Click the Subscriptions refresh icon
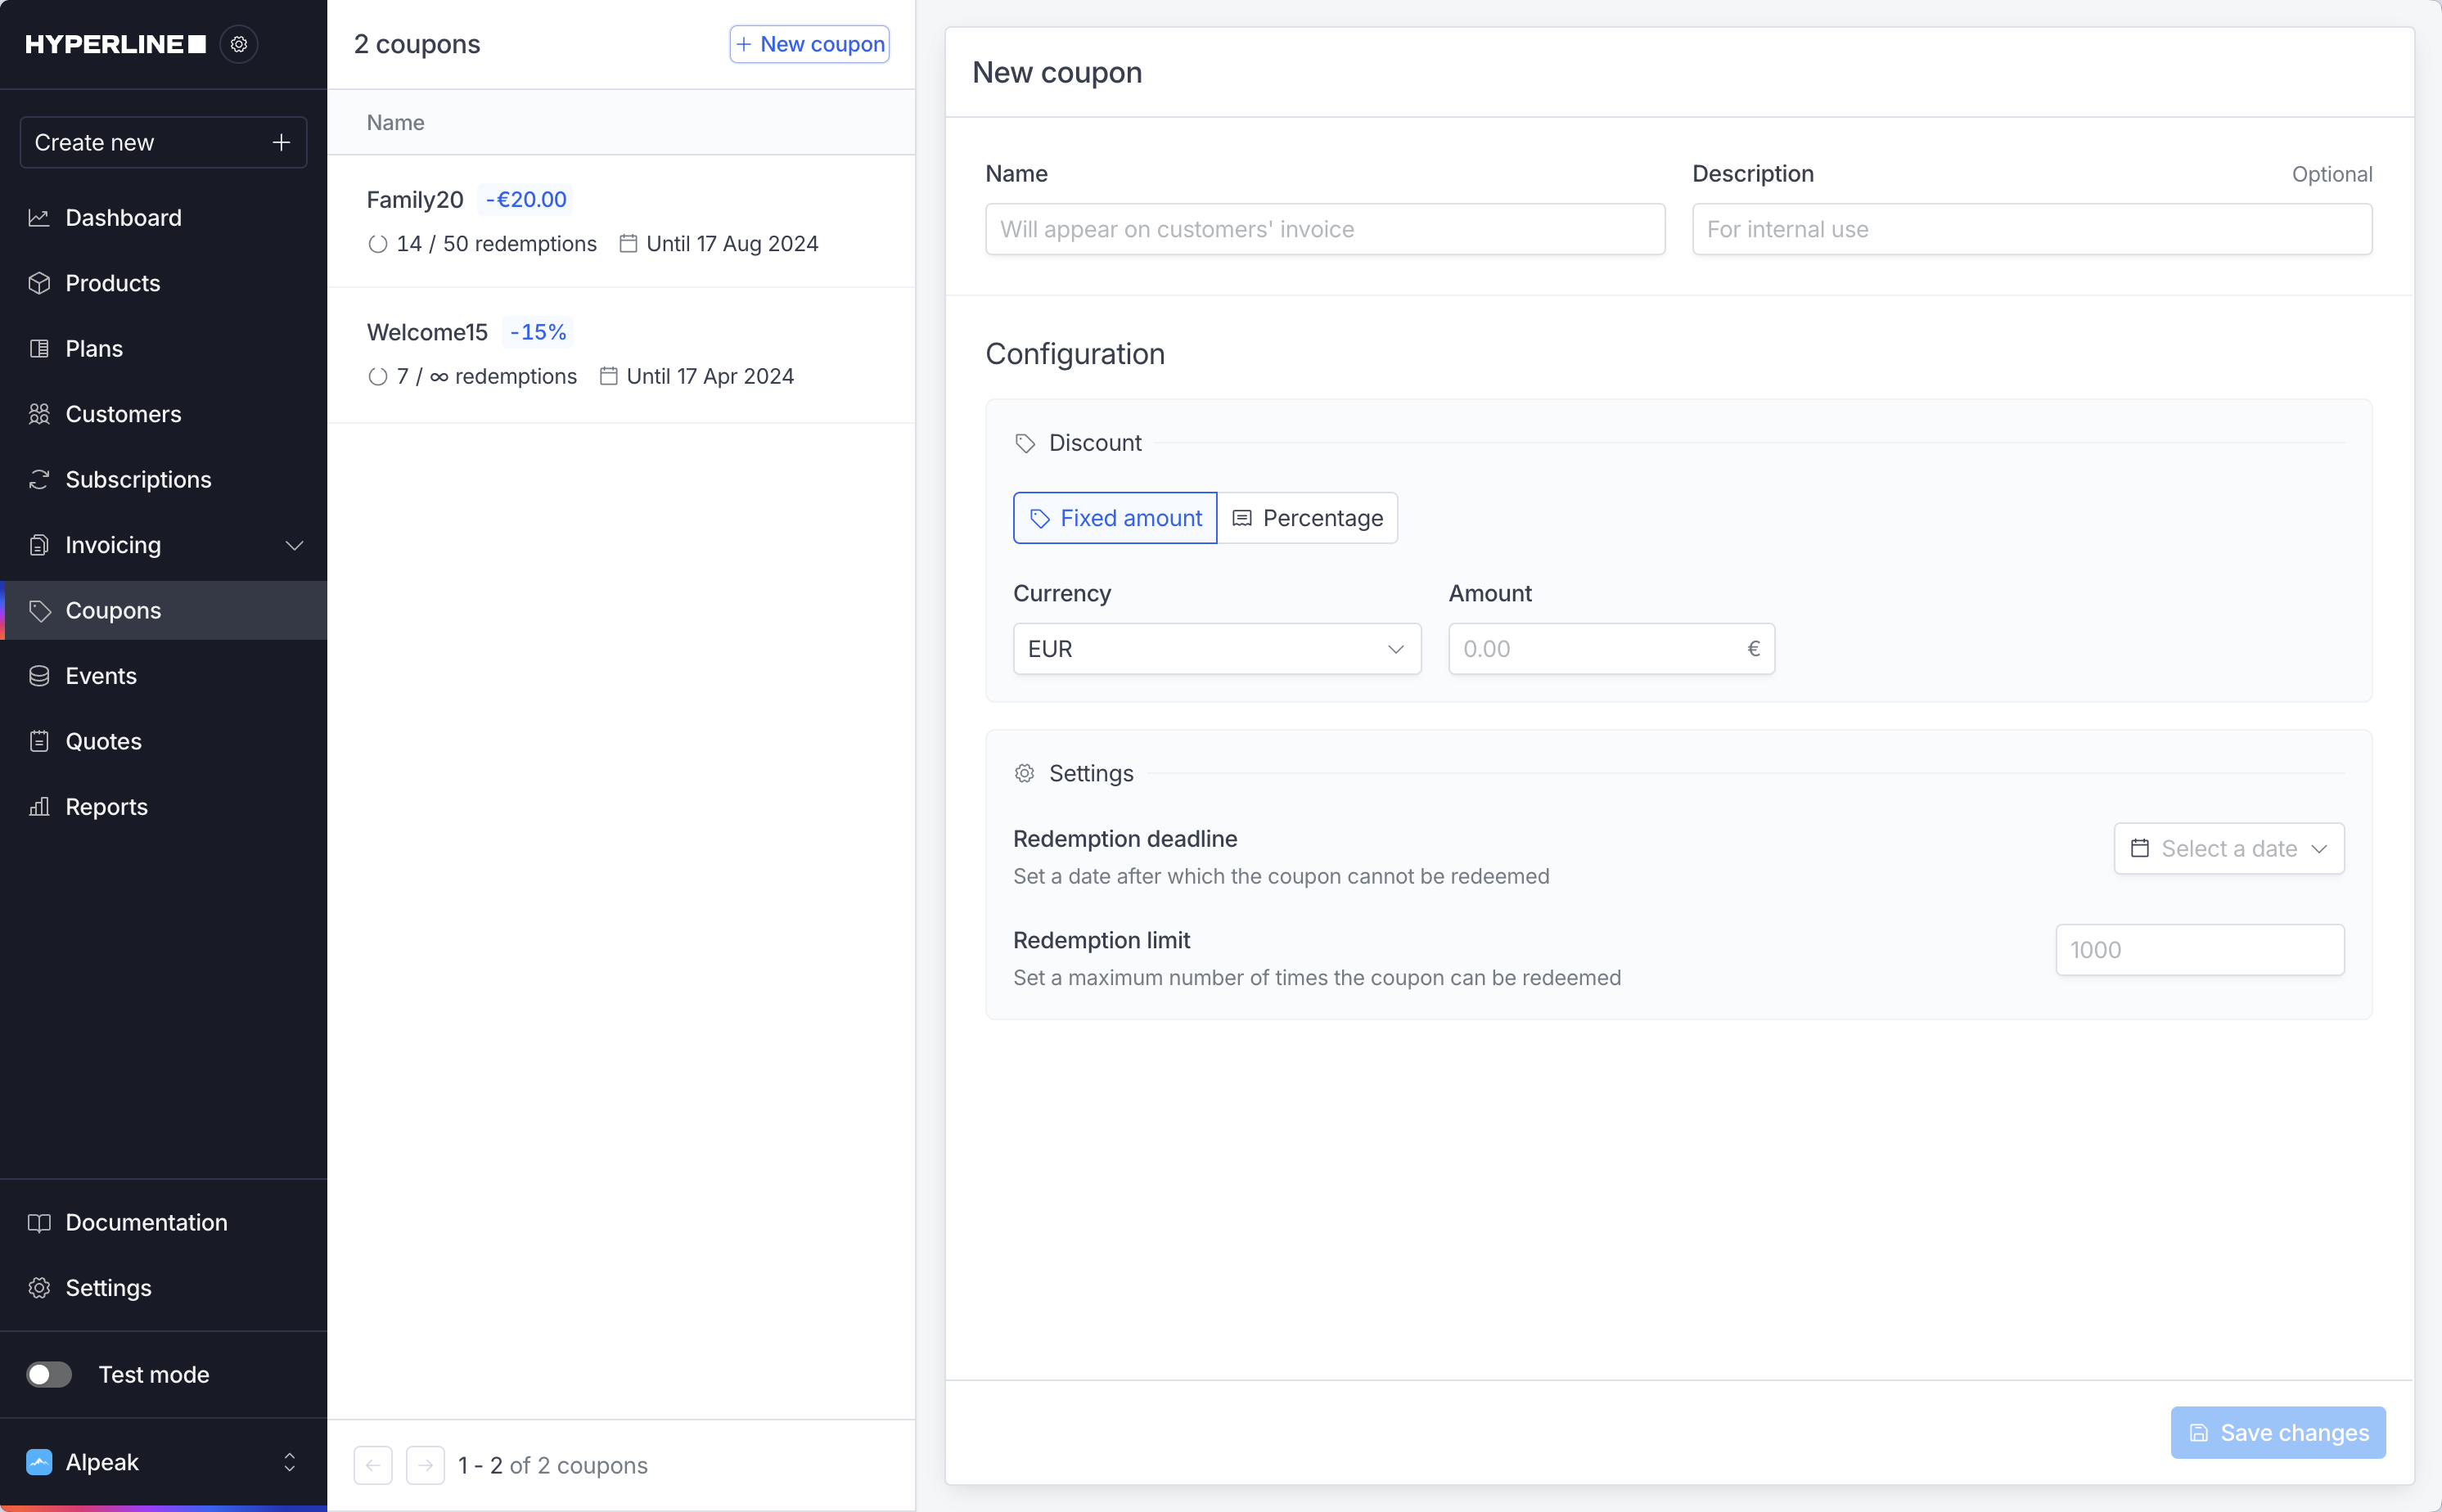Image resolution: width=2442 pixels, height=1512 pixels. [39, 479]
